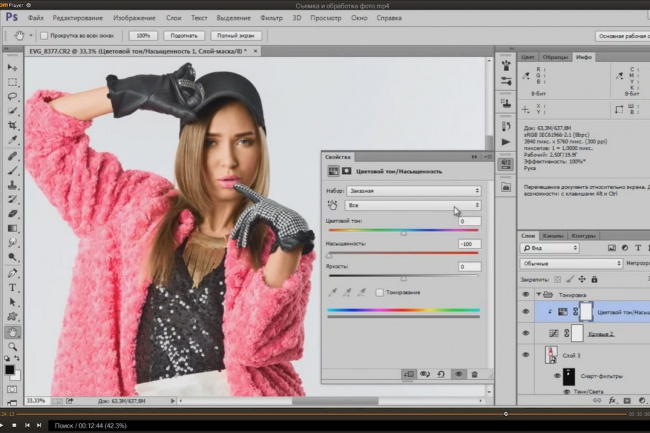Click add layer style fx icon

(x=612, y=401)
